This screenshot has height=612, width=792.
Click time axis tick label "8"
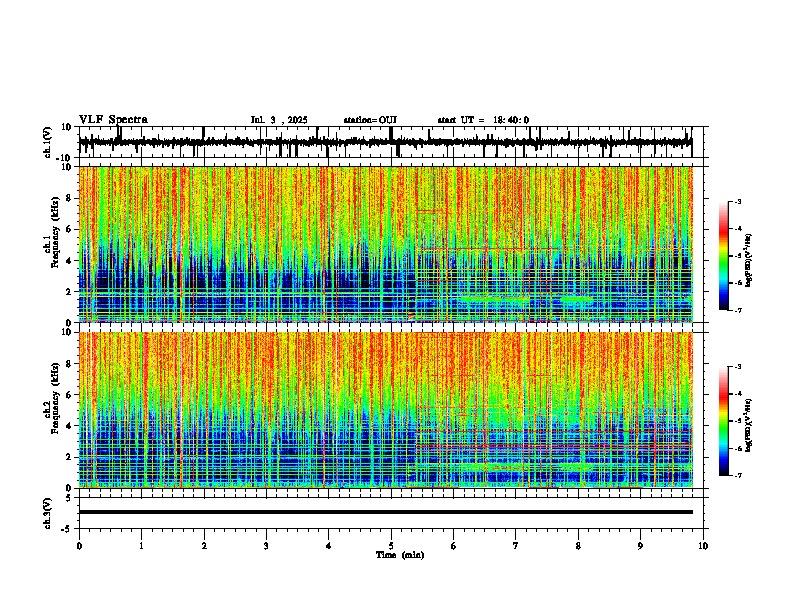click(578, 546)
